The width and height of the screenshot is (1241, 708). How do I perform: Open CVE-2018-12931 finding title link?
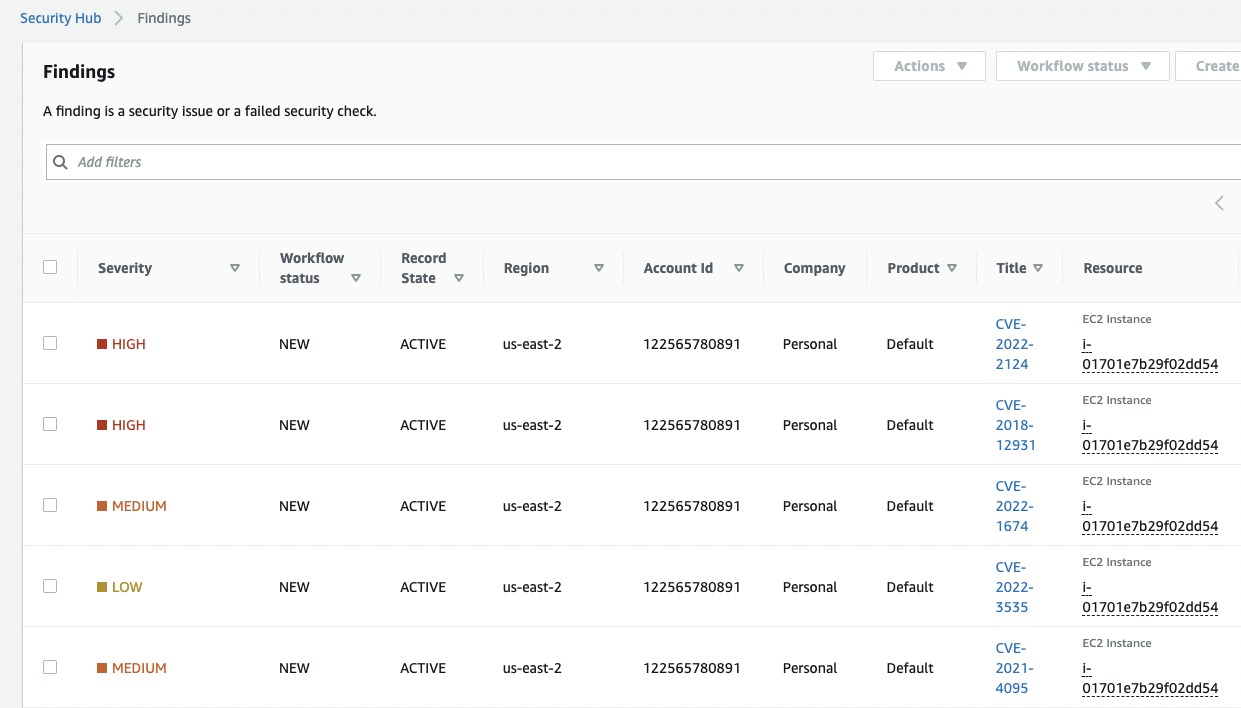click(1015, 425)
